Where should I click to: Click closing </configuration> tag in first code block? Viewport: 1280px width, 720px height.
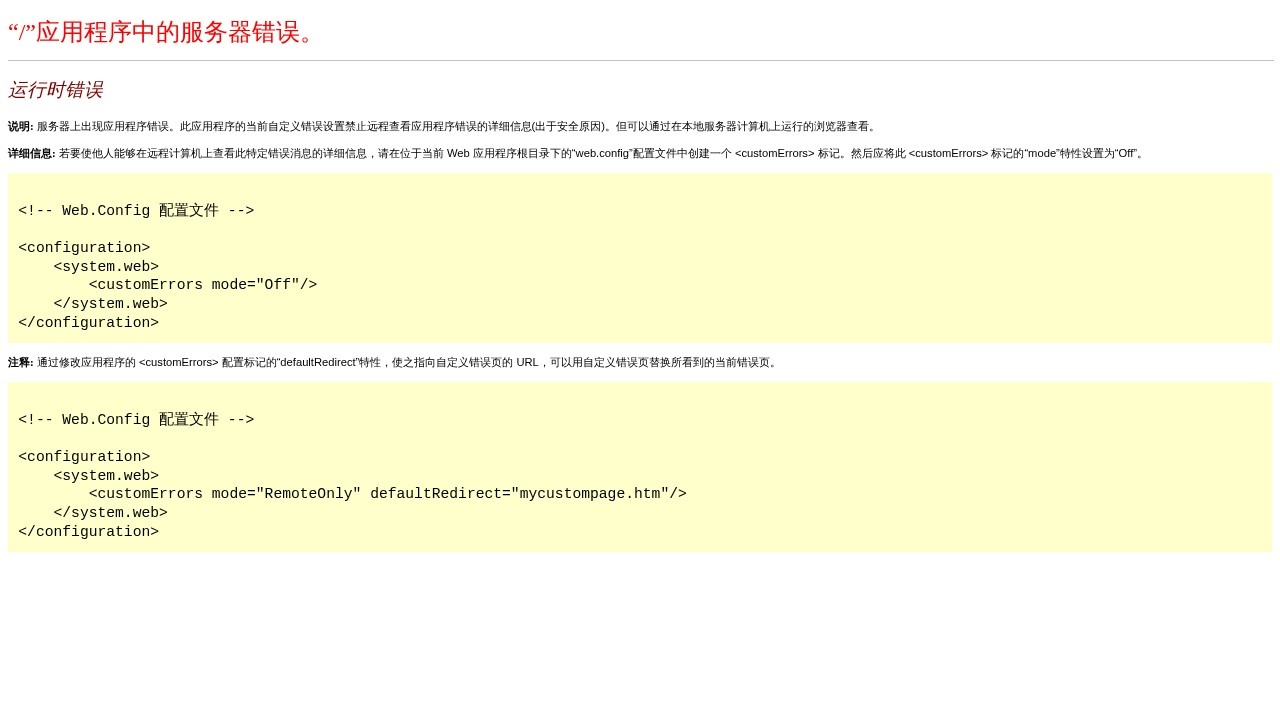88,324
